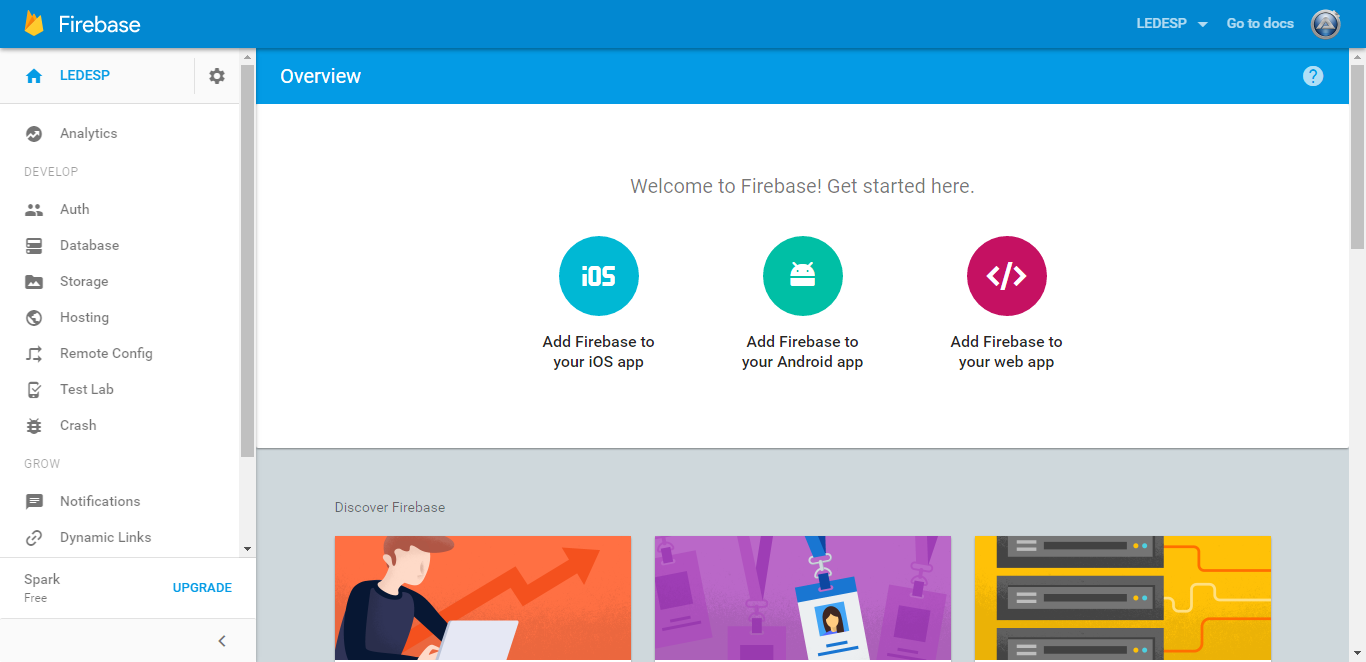
Task: Click the LEDESP project name in sidebar
Action: tap(85, 76)
